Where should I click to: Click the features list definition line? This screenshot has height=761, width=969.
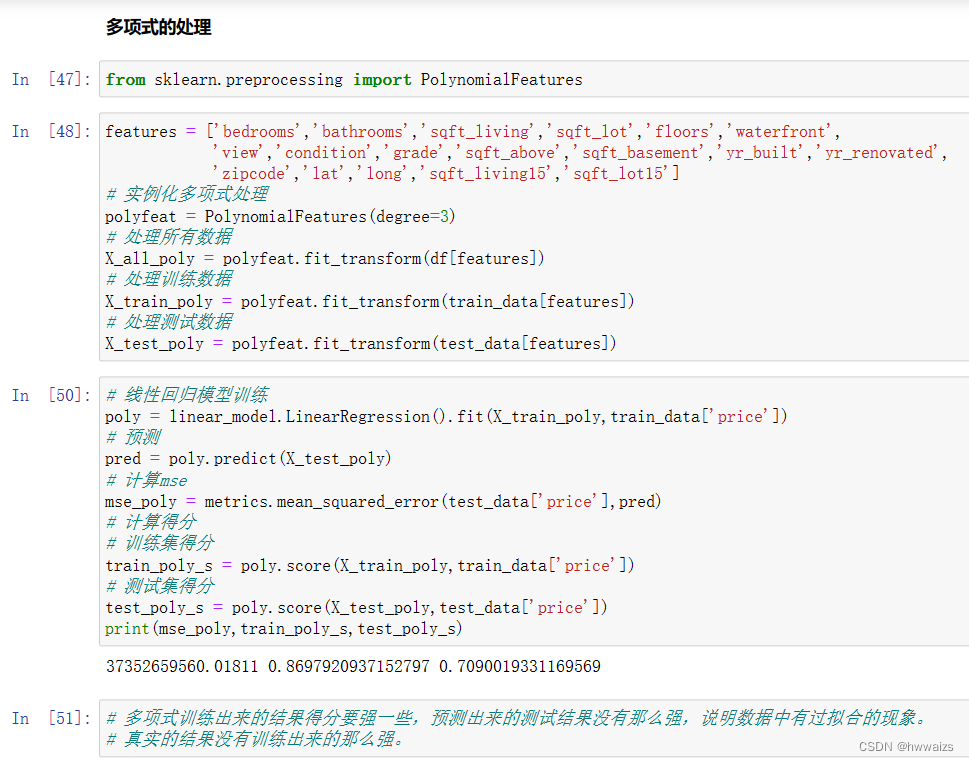point(472,132)
